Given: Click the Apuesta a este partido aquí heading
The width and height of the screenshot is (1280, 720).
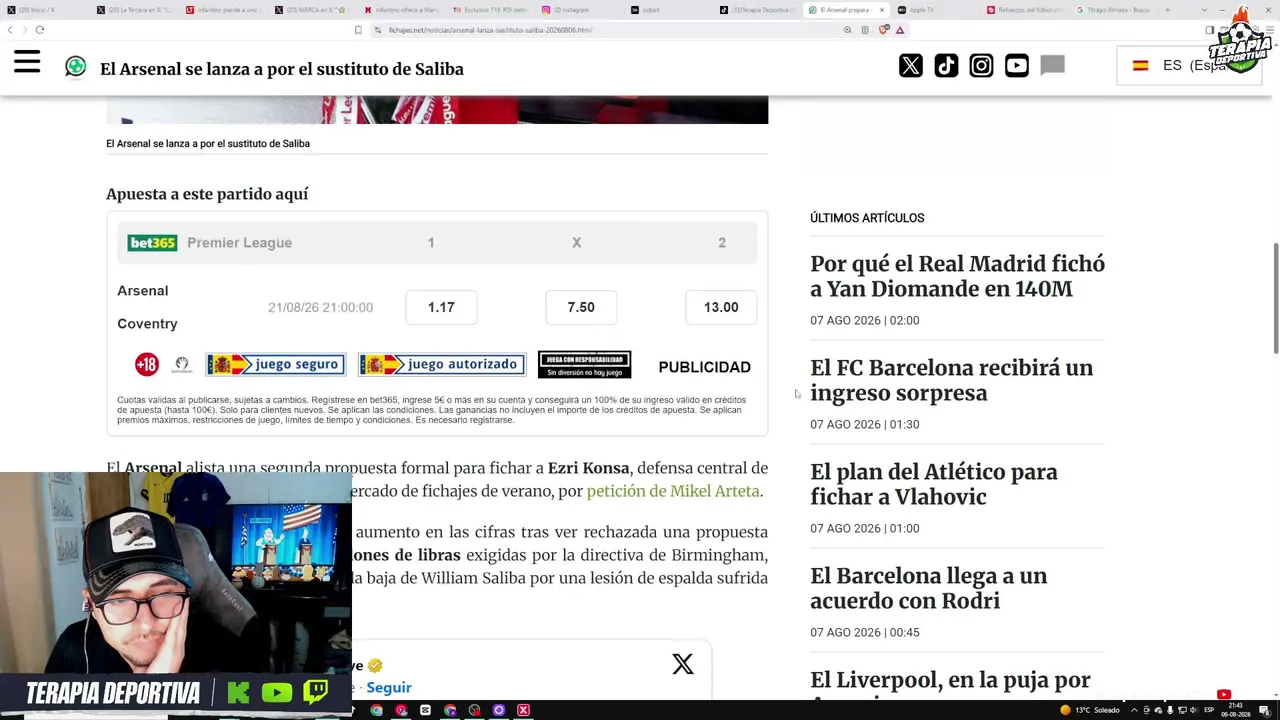Looking at the screenshot, I should point(207,194).
